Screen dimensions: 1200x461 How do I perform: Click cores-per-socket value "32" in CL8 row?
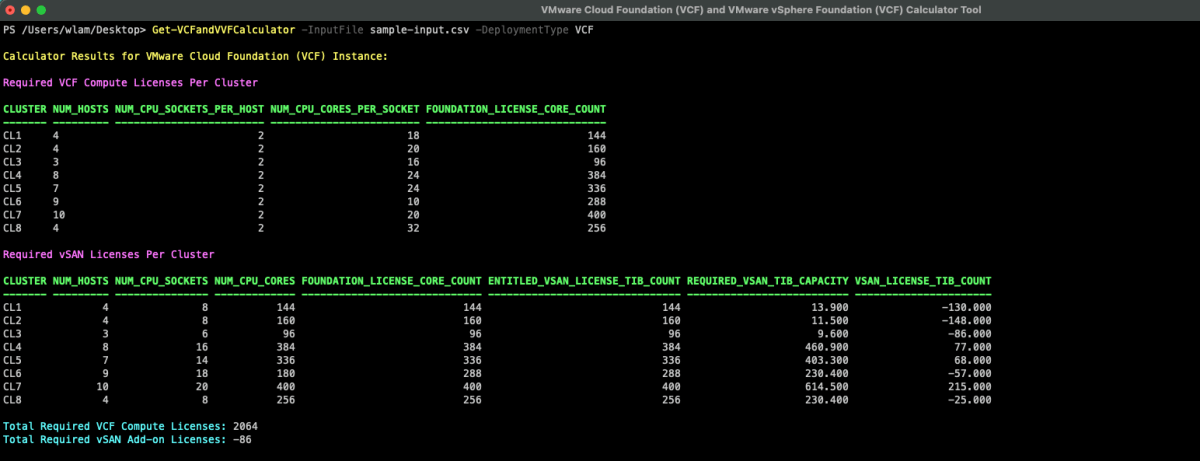(x=412, y=228)
